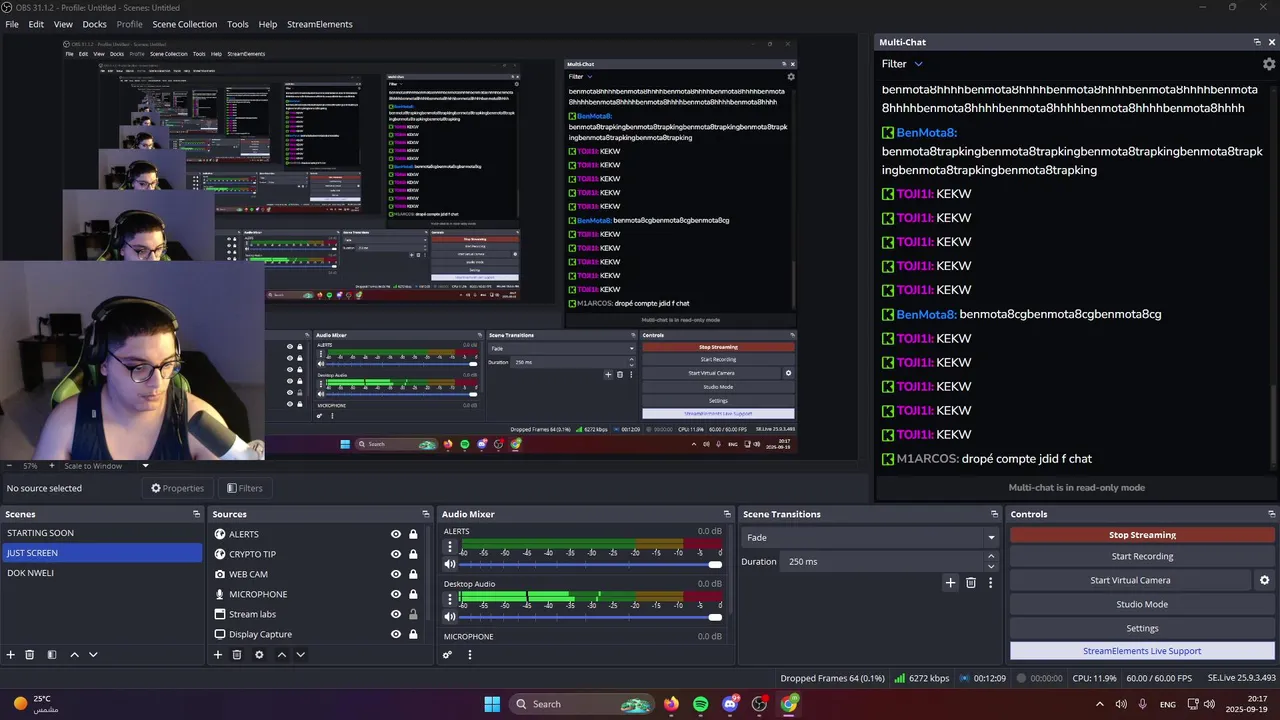Move source down in Sources toolbar

click(x=300, y=655)
